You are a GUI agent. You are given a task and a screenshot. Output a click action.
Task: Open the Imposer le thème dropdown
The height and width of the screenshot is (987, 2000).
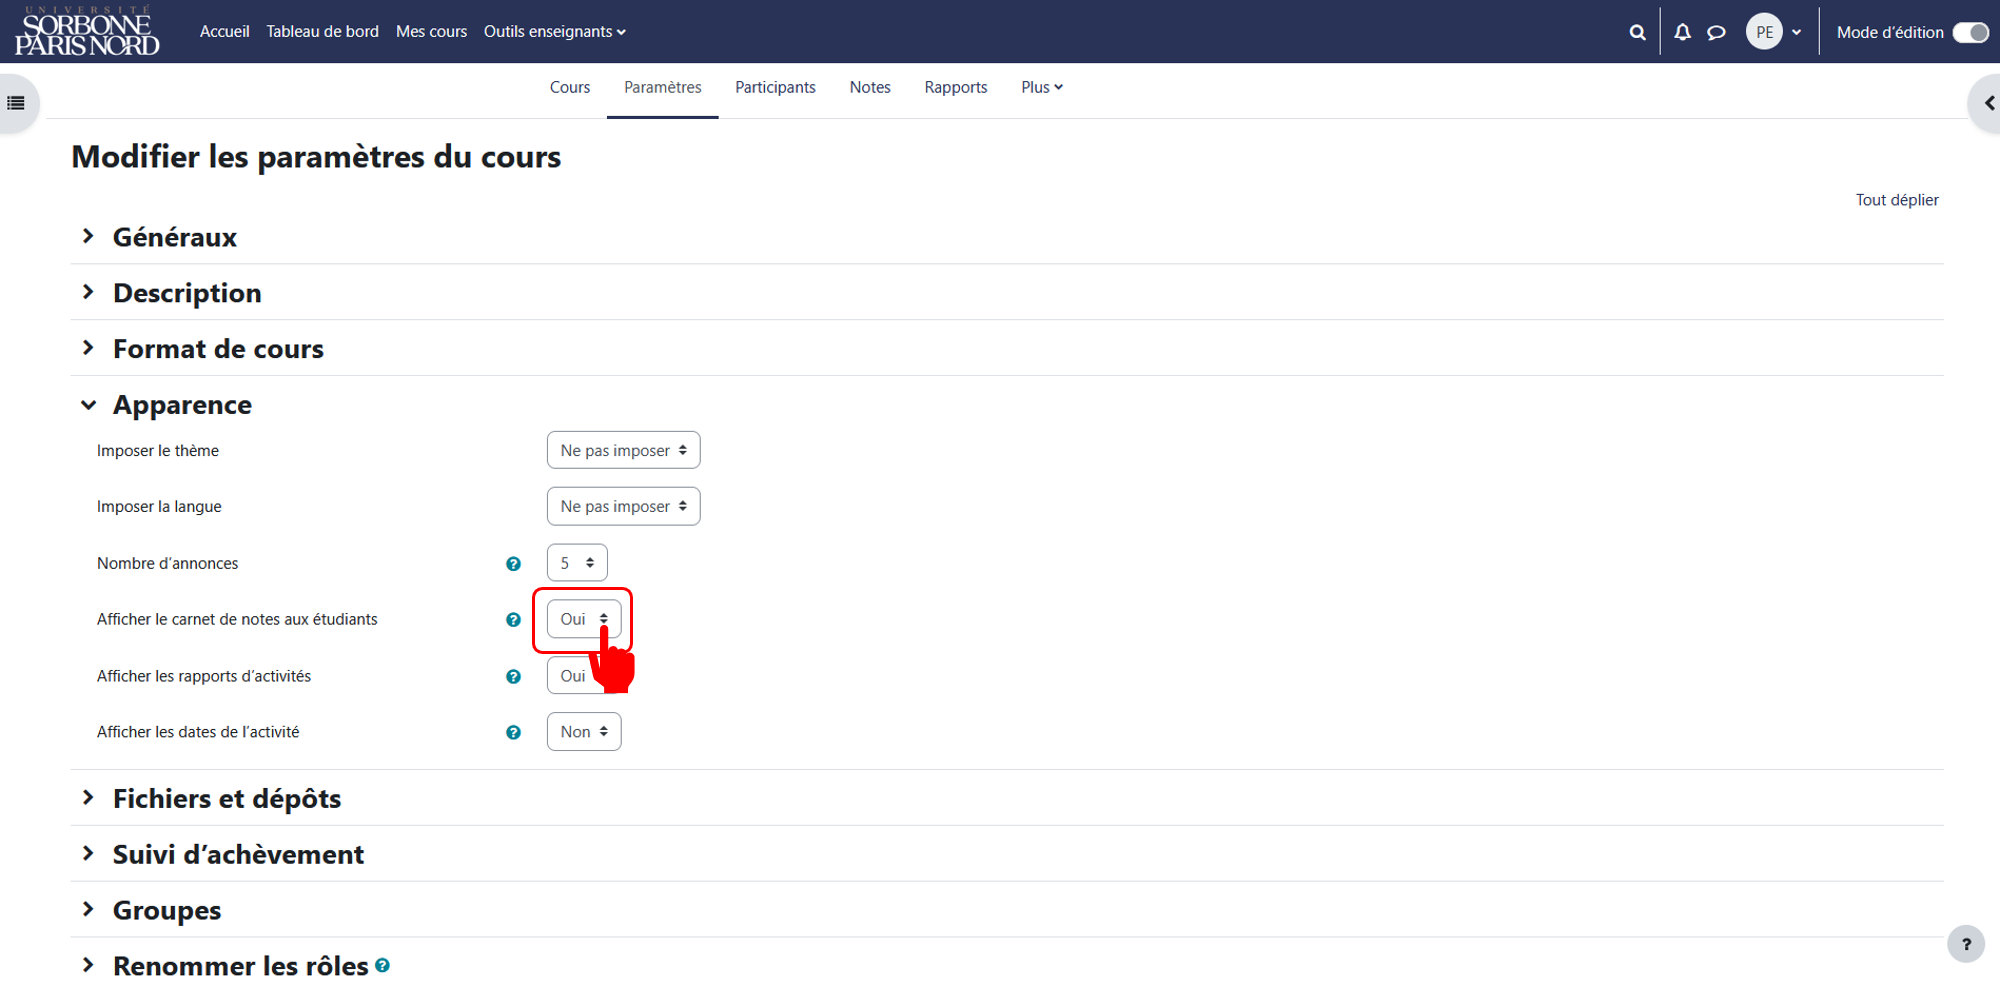coord(623,450)
